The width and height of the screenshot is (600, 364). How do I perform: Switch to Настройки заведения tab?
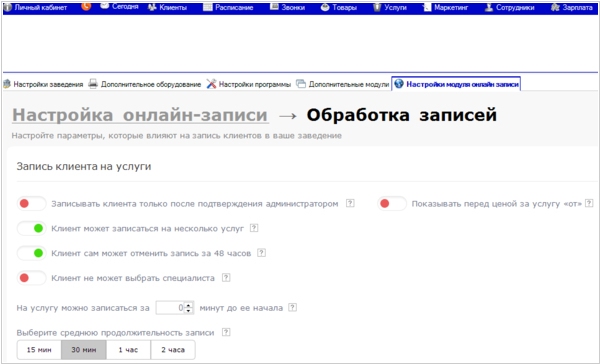click(43, 84)
